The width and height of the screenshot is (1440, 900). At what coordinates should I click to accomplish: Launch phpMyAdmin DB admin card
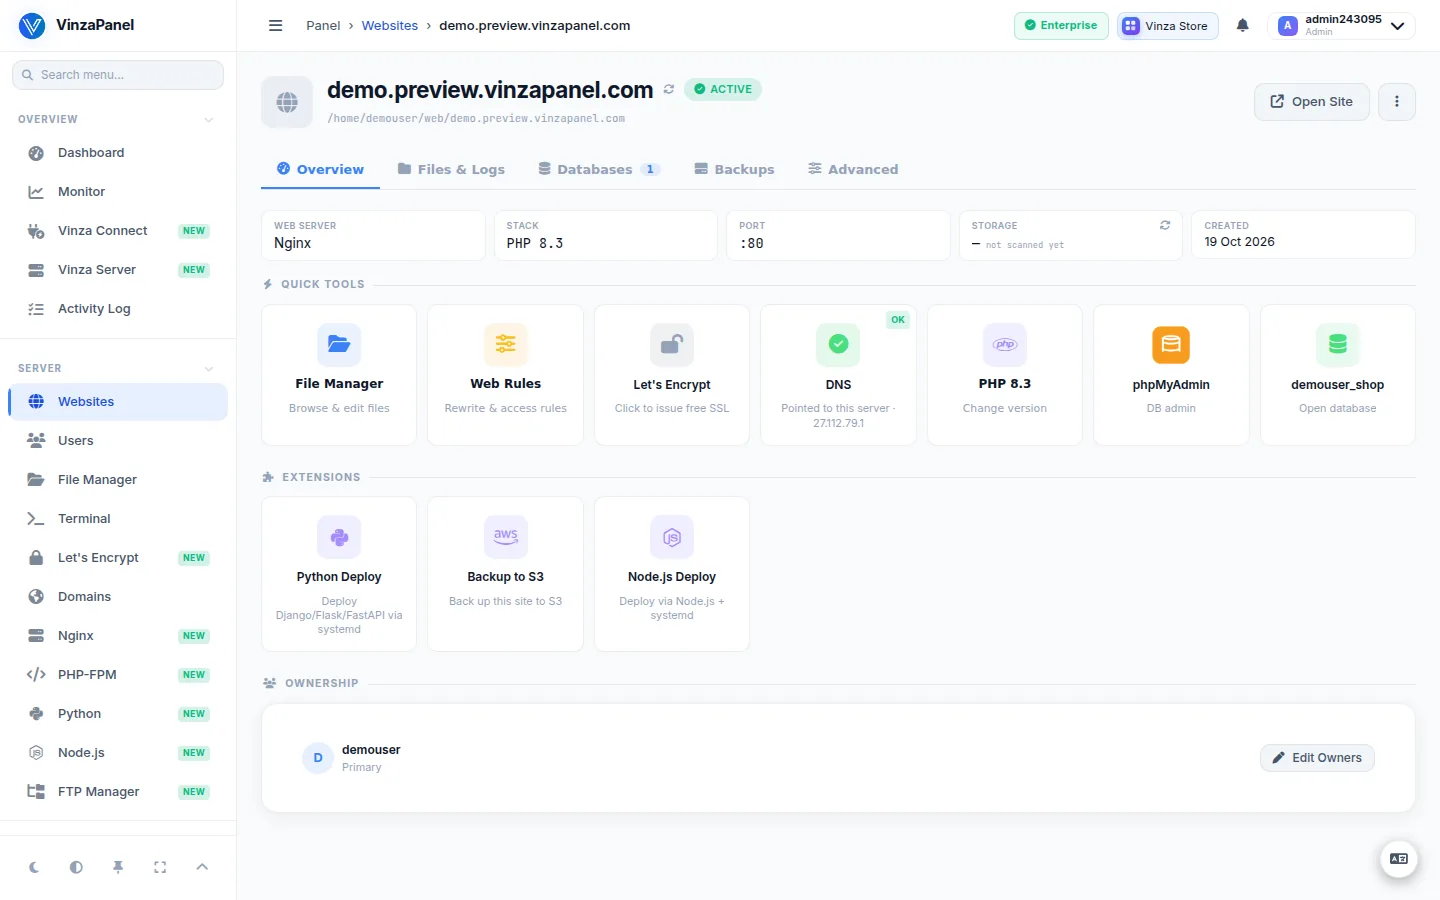coord(1171,375)
